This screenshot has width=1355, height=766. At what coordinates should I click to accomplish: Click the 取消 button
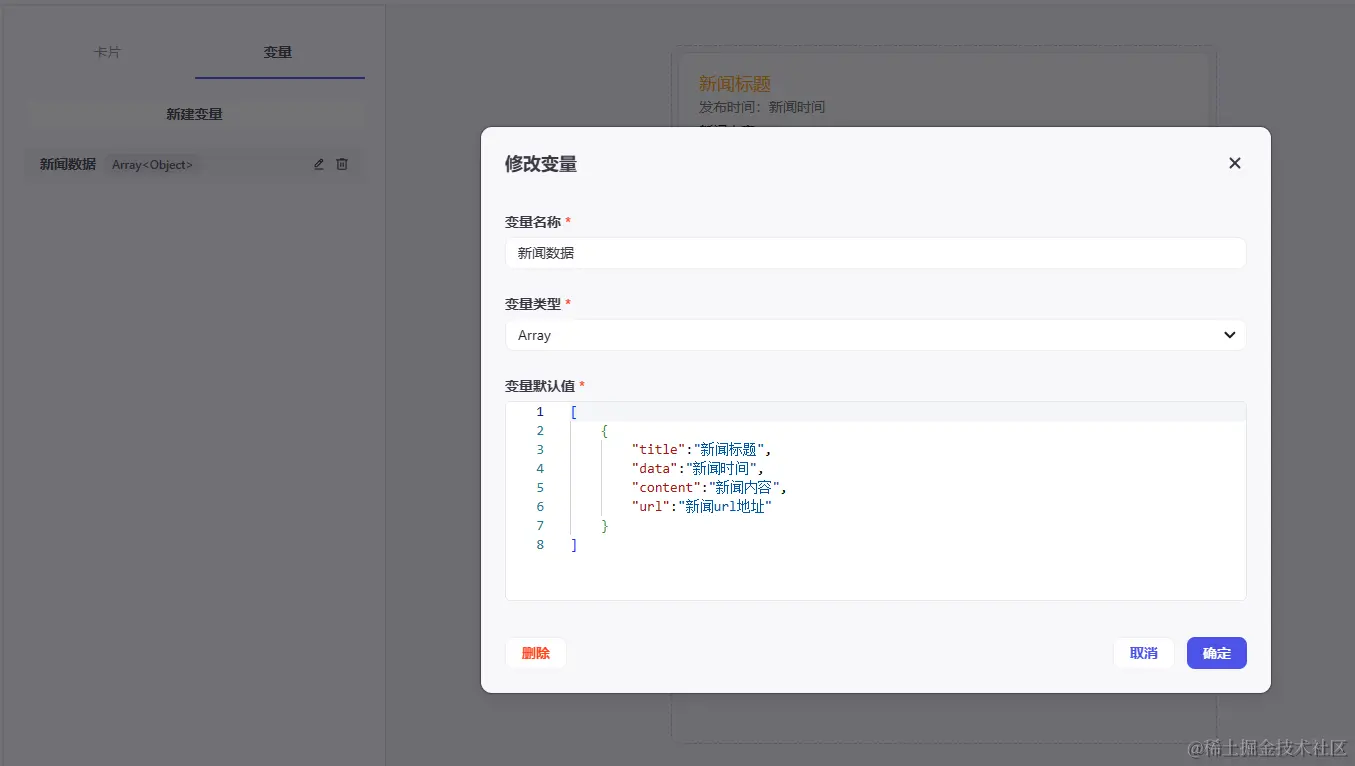1143,653
